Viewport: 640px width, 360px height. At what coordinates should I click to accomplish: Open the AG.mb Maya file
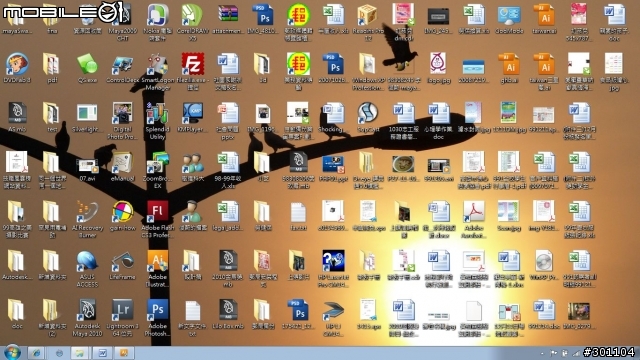tap(17, 117)
